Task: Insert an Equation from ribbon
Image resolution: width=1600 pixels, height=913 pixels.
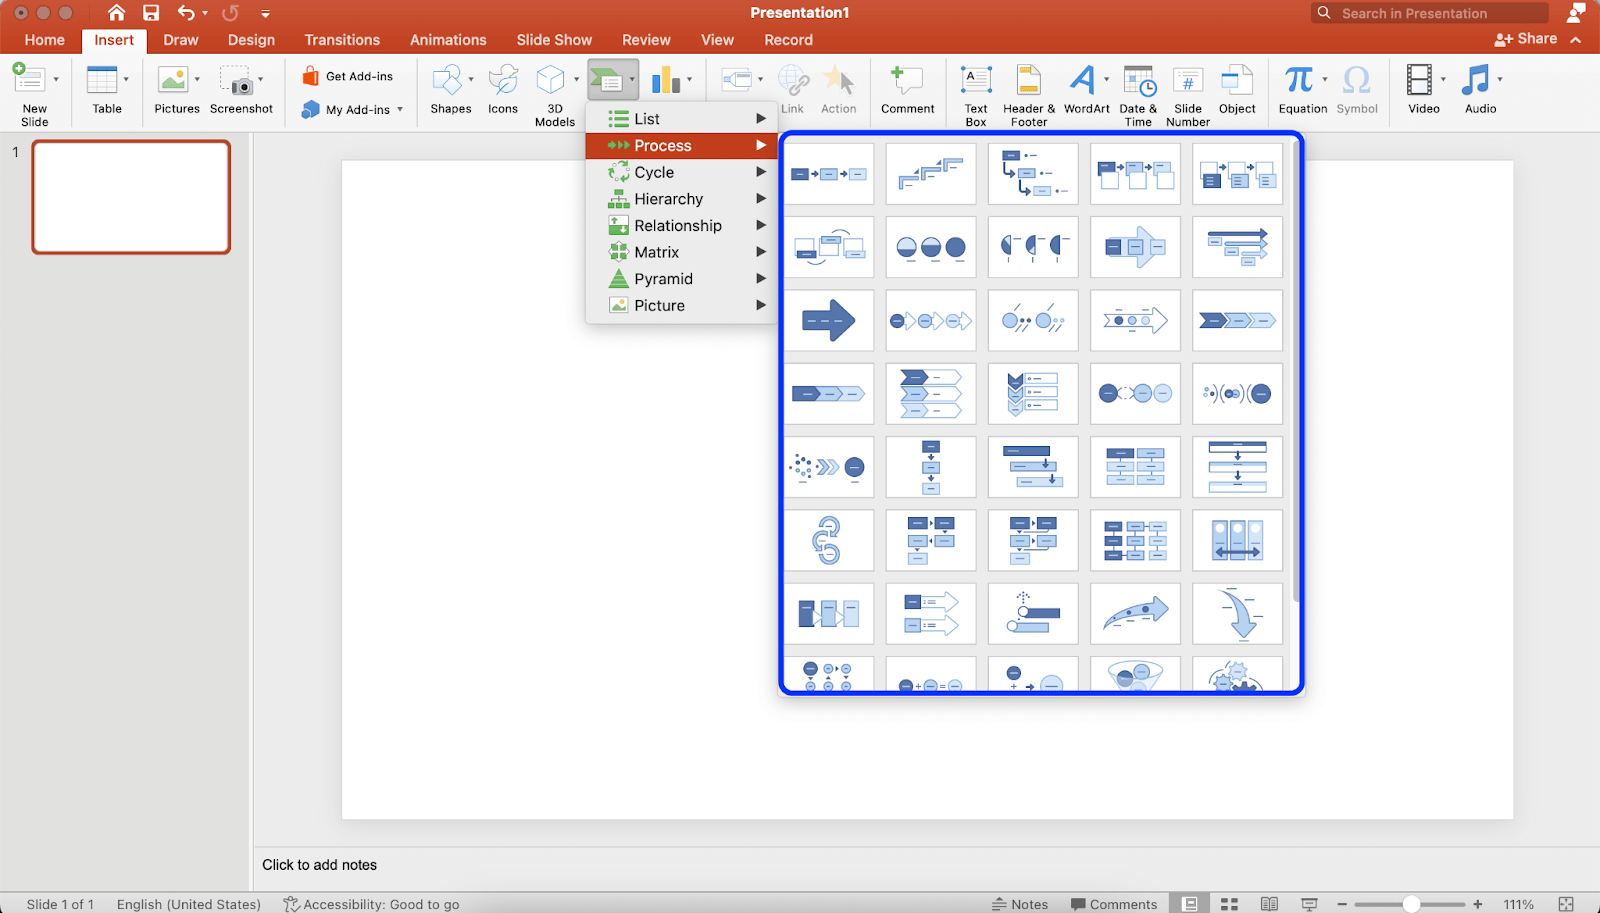Action: coord(1300,81)
